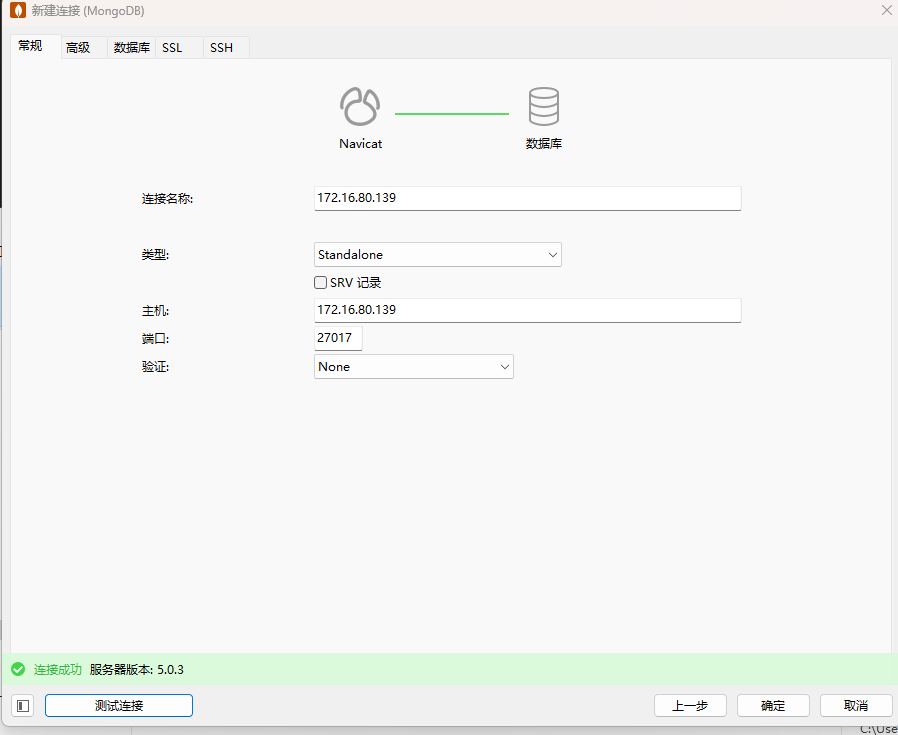This screenshot has height=735, width=898.
Task: Confirm with the 确定 button
Action: 773,706
